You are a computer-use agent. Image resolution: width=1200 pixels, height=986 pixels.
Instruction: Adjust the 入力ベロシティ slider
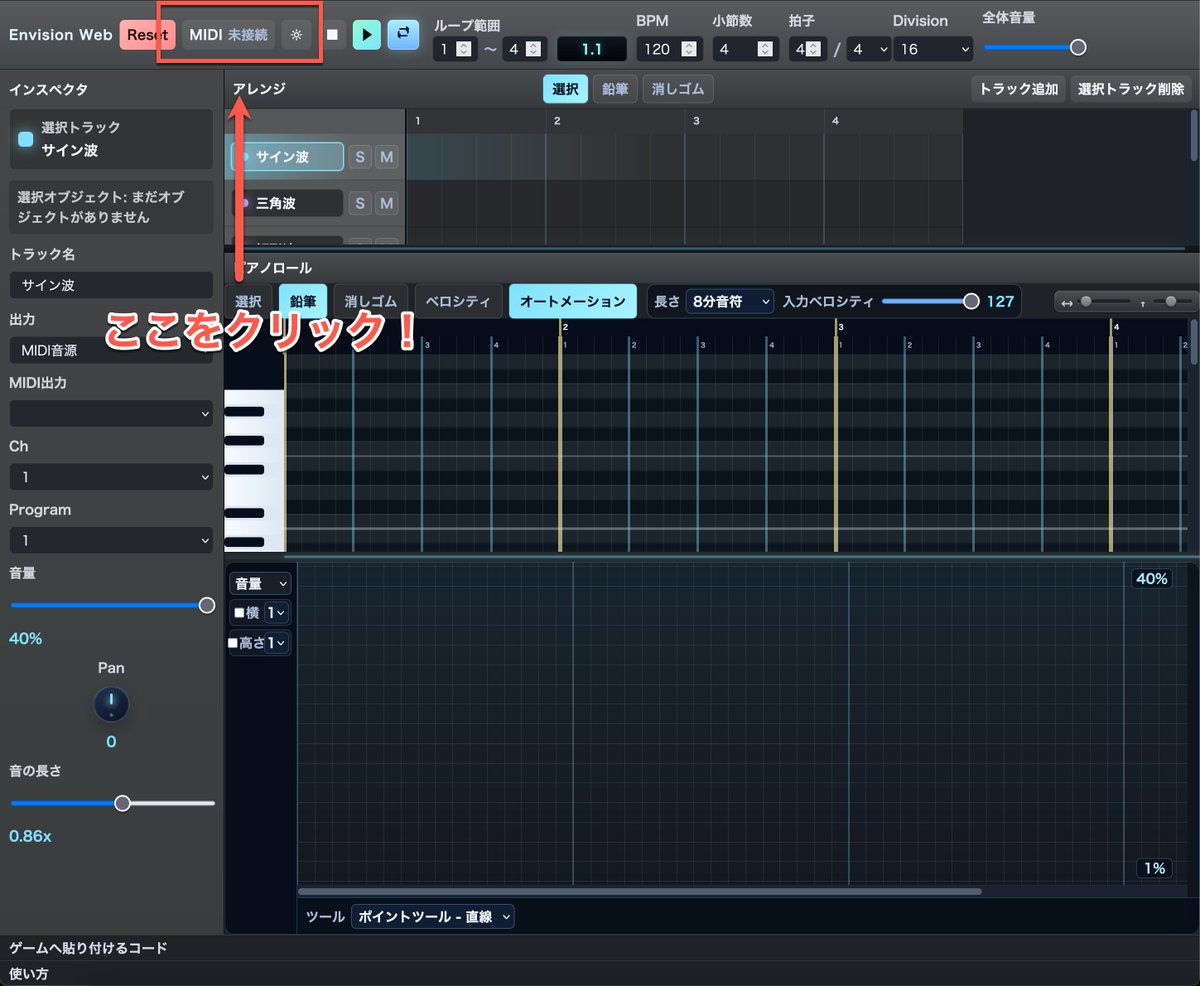[930, 301]
